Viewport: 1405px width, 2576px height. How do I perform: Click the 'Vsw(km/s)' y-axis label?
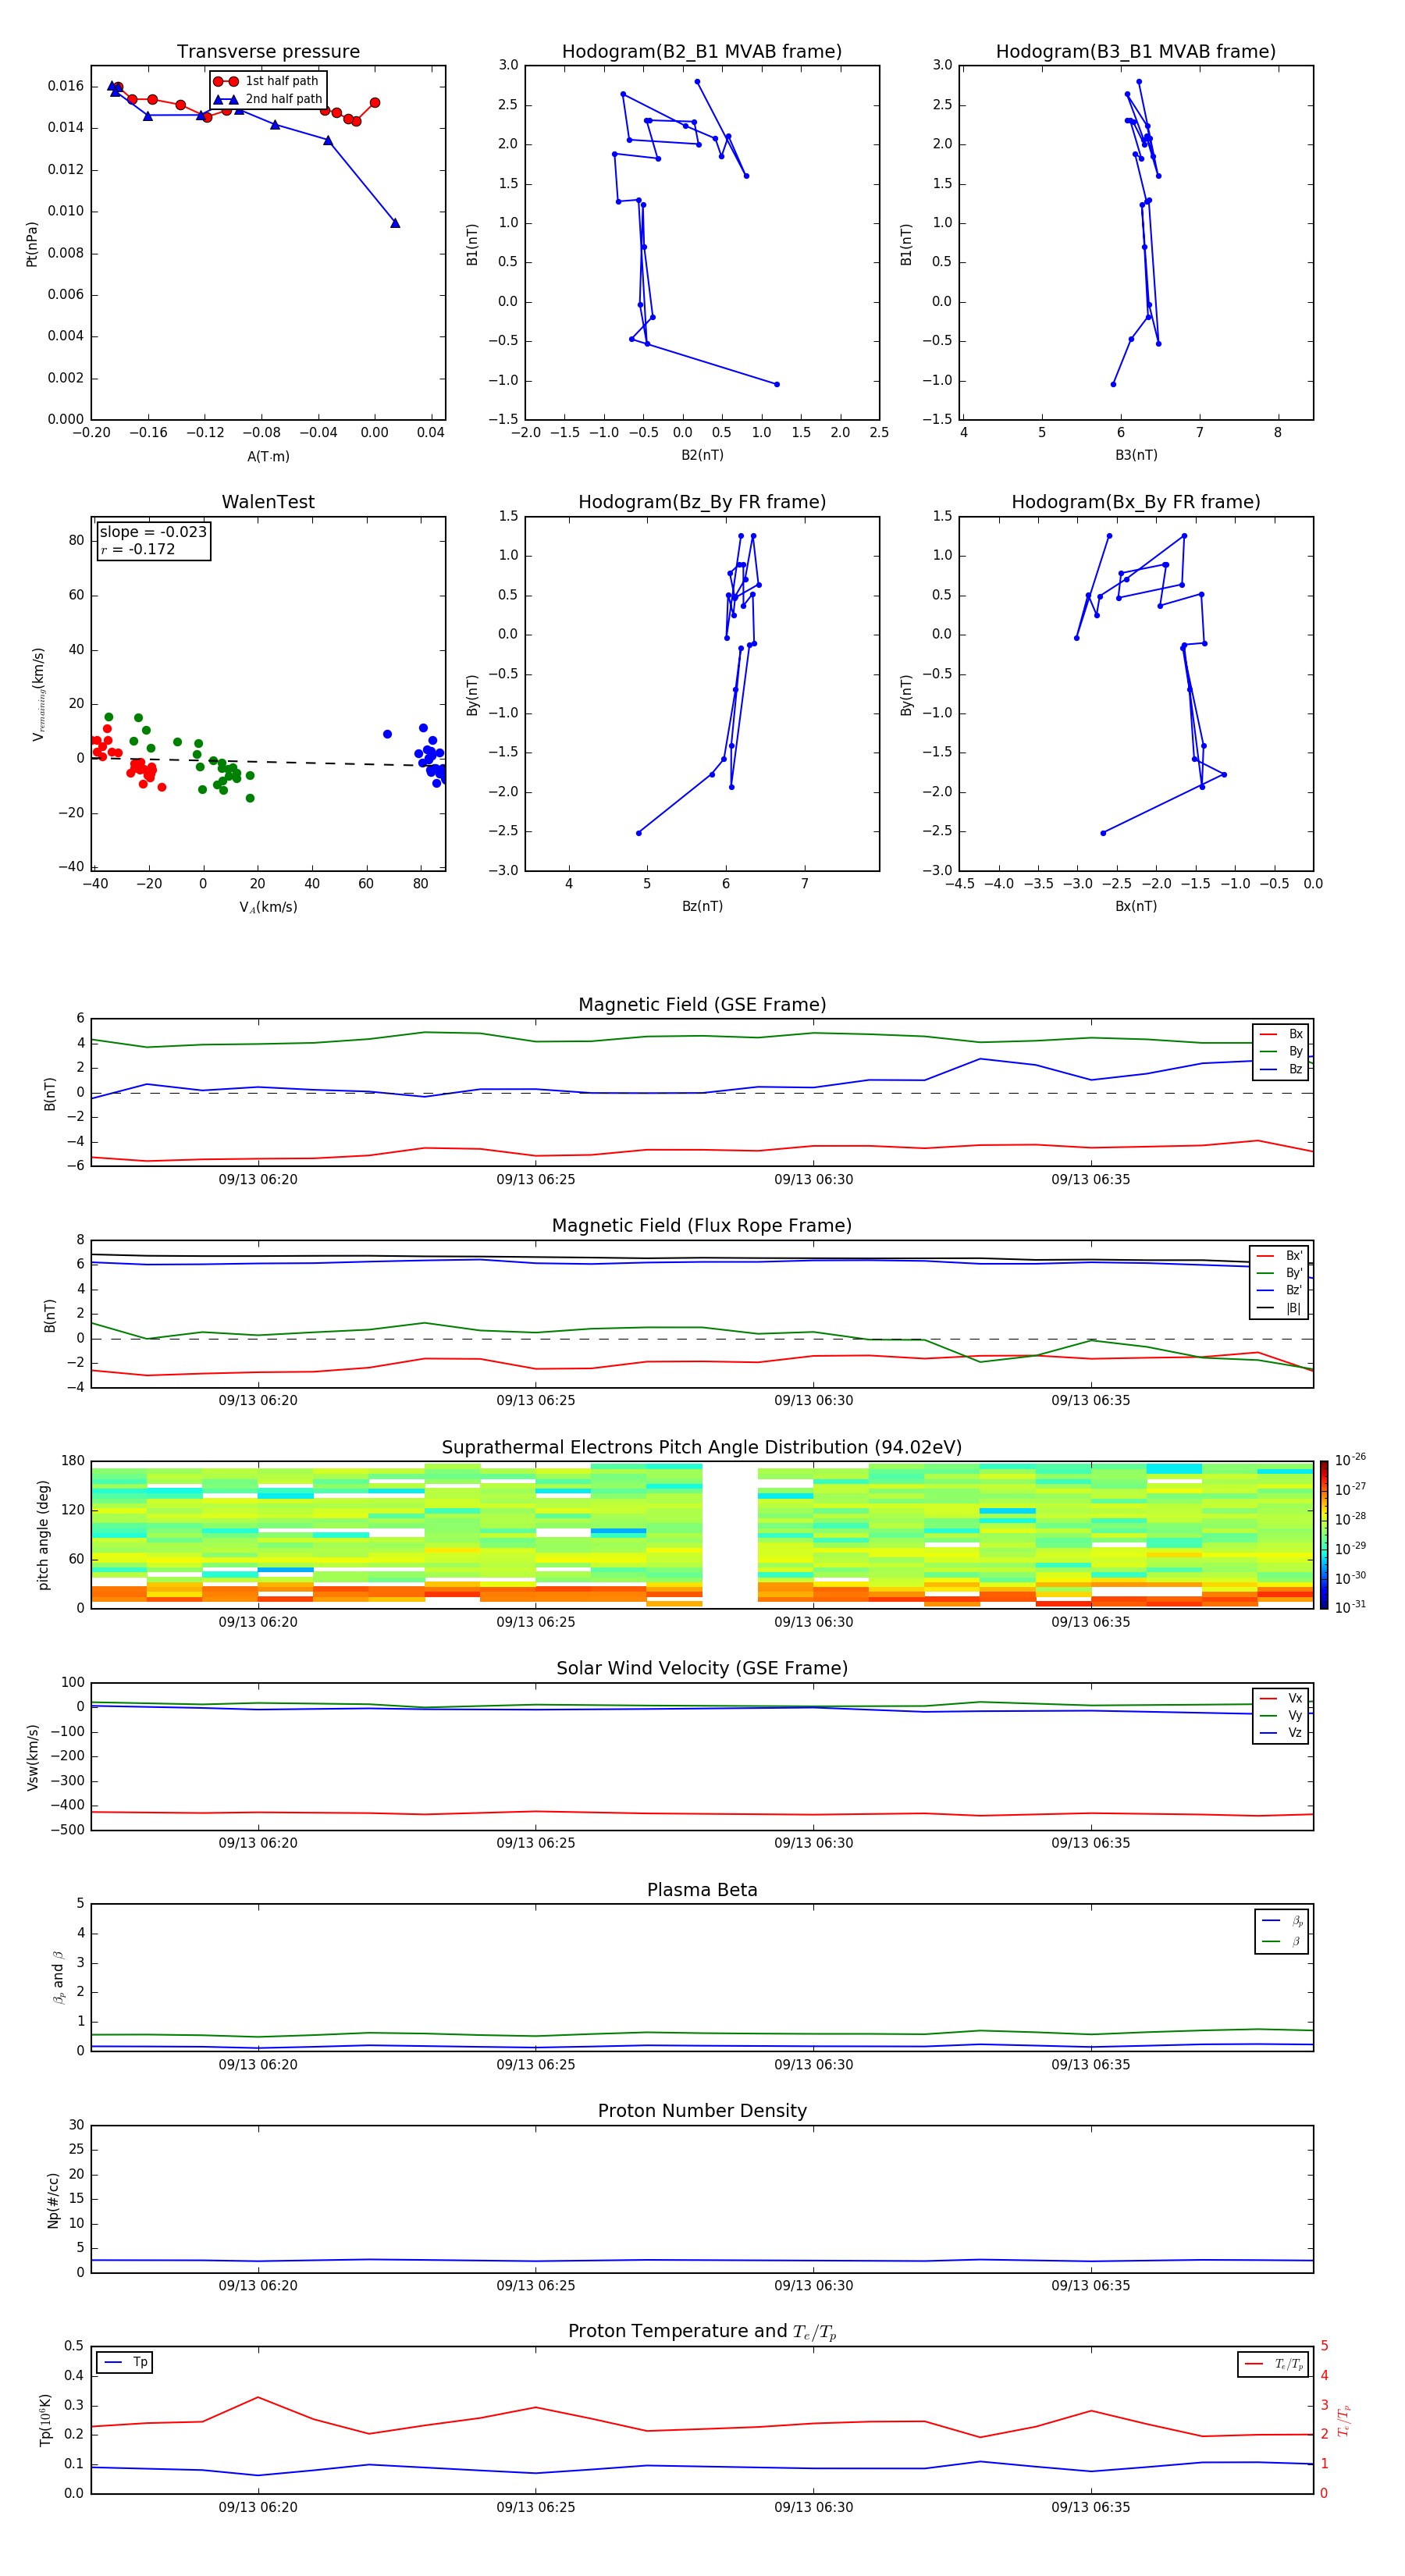(x=32, y=1757)
